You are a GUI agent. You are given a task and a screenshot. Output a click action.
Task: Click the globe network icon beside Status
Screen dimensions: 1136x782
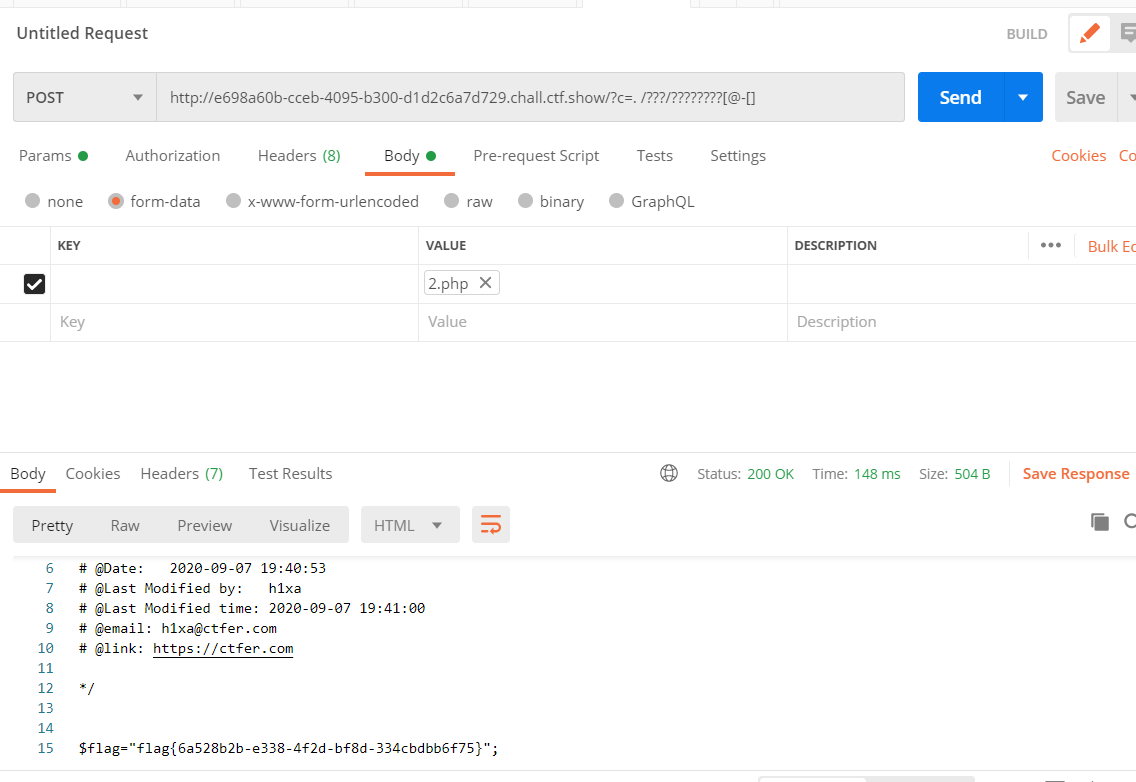[669, 473]
